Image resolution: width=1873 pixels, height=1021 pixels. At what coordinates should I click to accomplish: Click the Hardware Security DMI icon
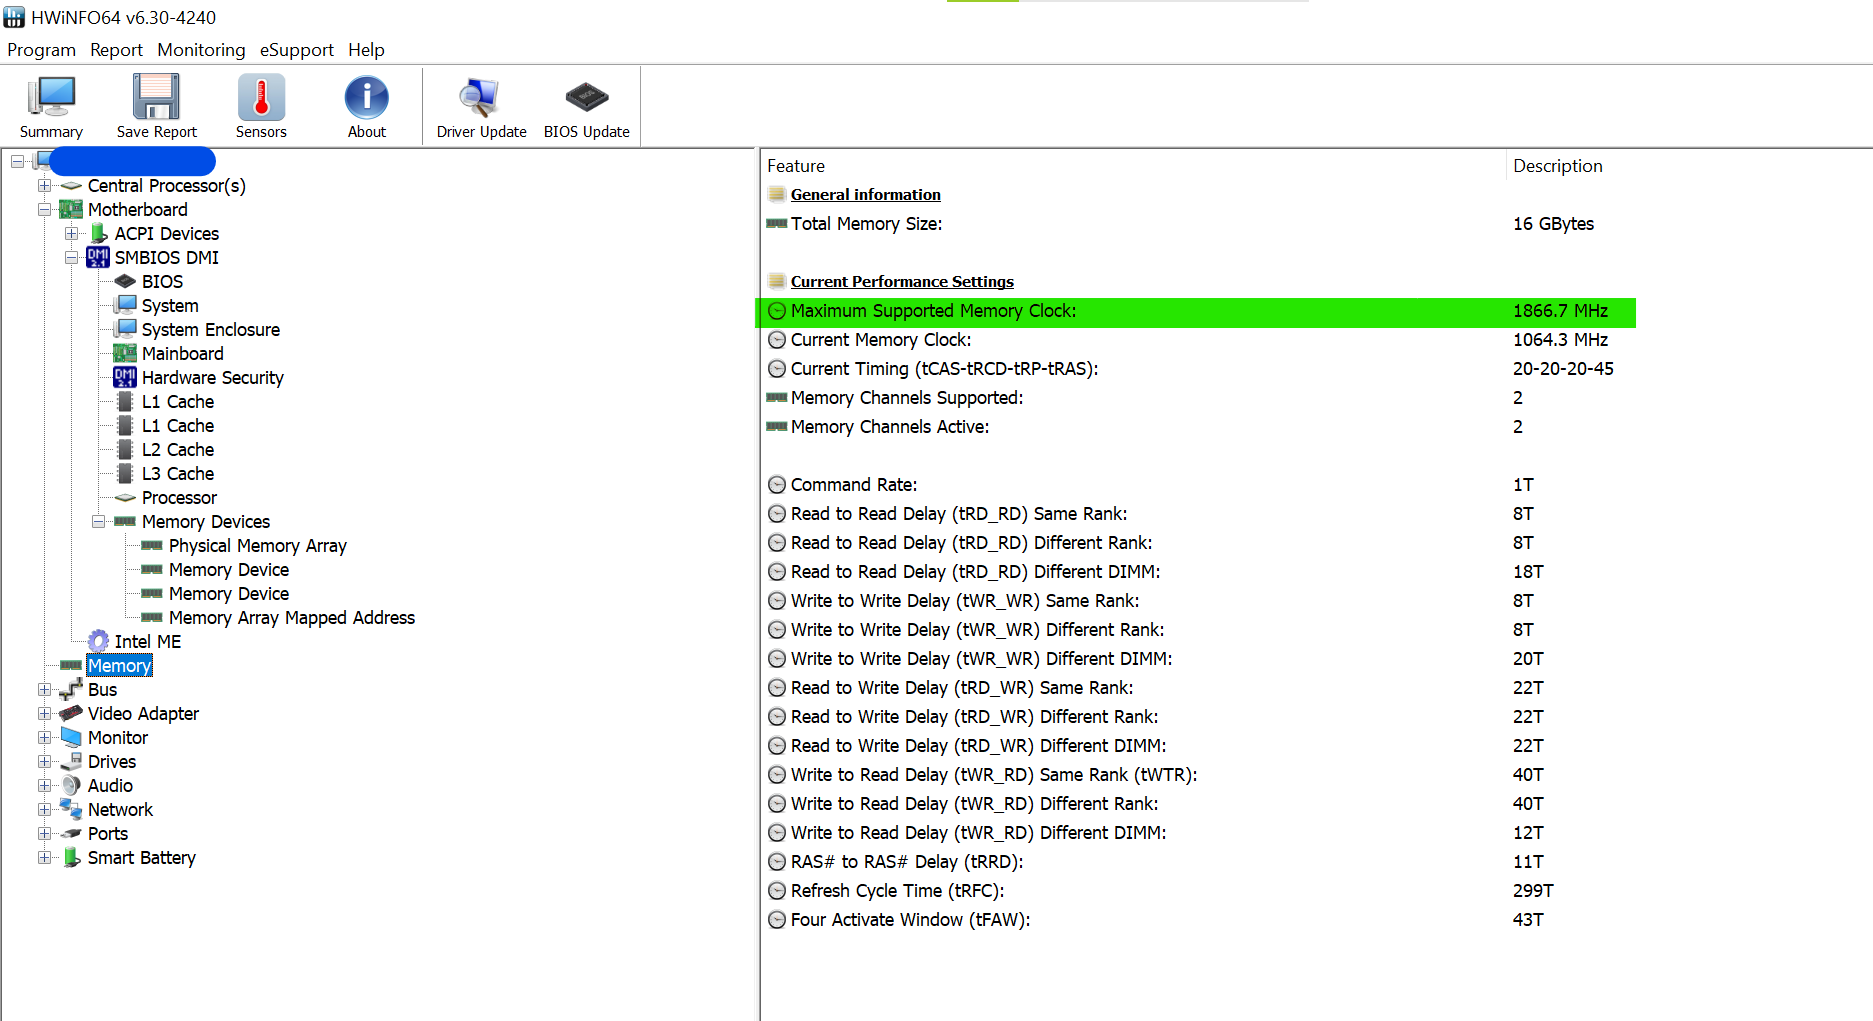(x=125, y=377)
